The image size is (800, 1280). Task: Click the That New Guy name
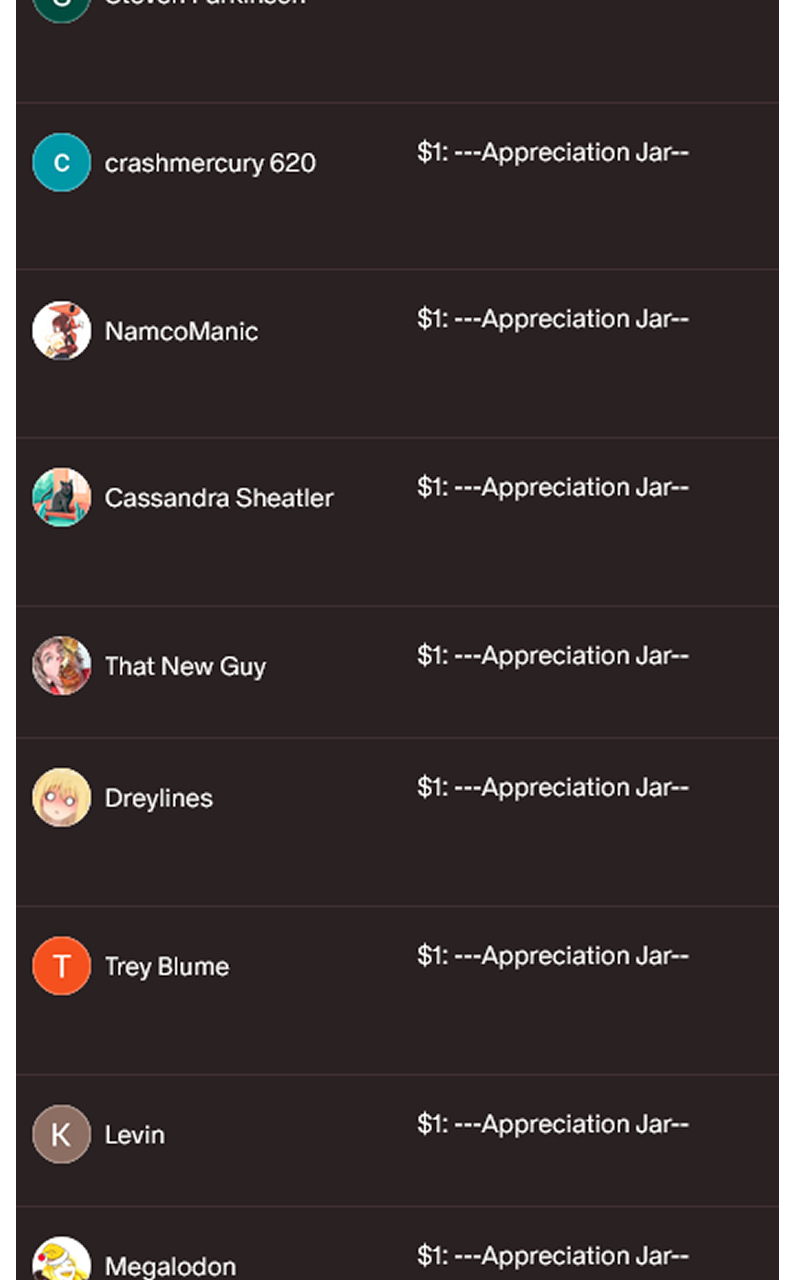(185, 666)
